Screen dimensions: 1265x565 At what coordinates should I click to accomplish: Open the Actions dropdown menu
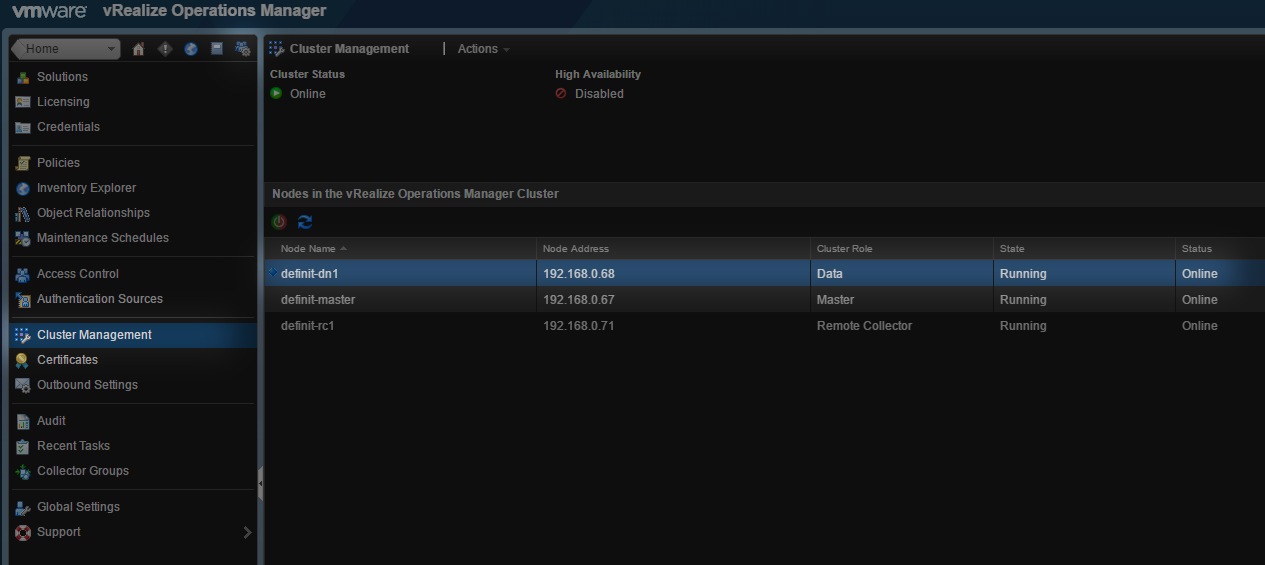coord(483,49)
